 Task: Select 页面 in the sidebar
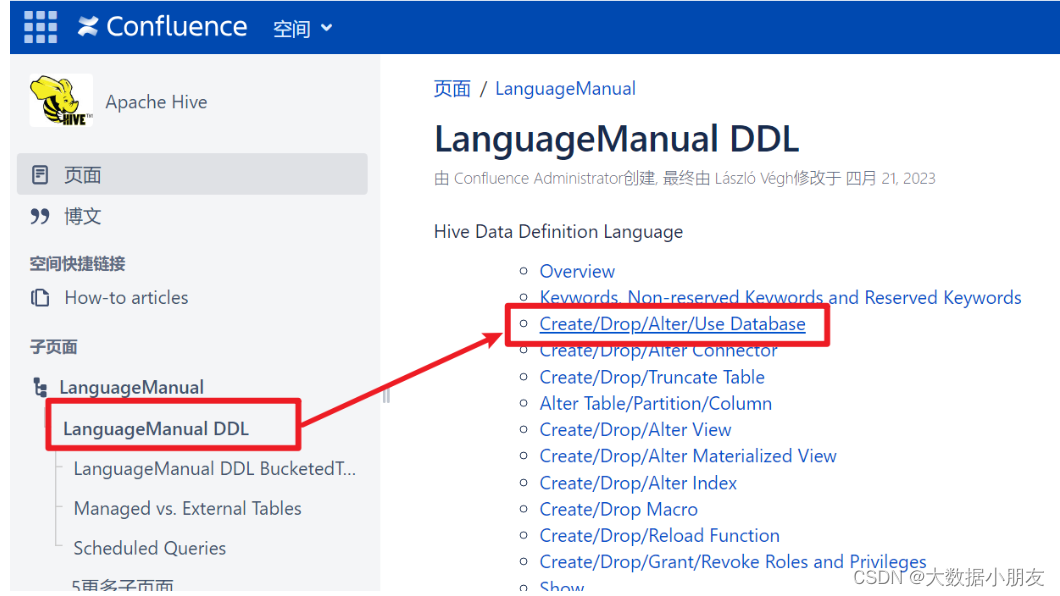click(x=193, y=174)
